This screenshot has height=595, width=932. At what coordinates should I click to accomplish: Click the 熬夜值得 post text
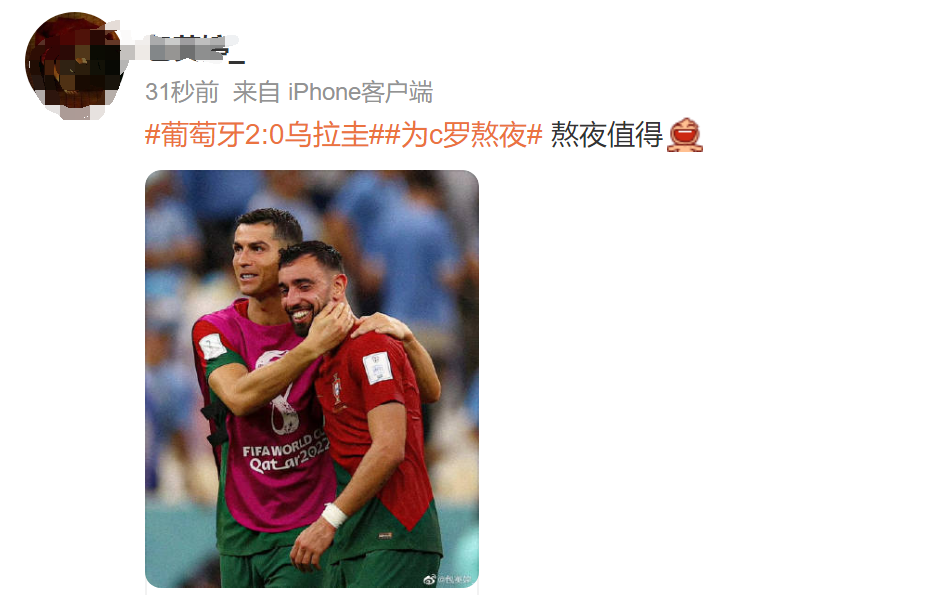(x=606, y=135)
